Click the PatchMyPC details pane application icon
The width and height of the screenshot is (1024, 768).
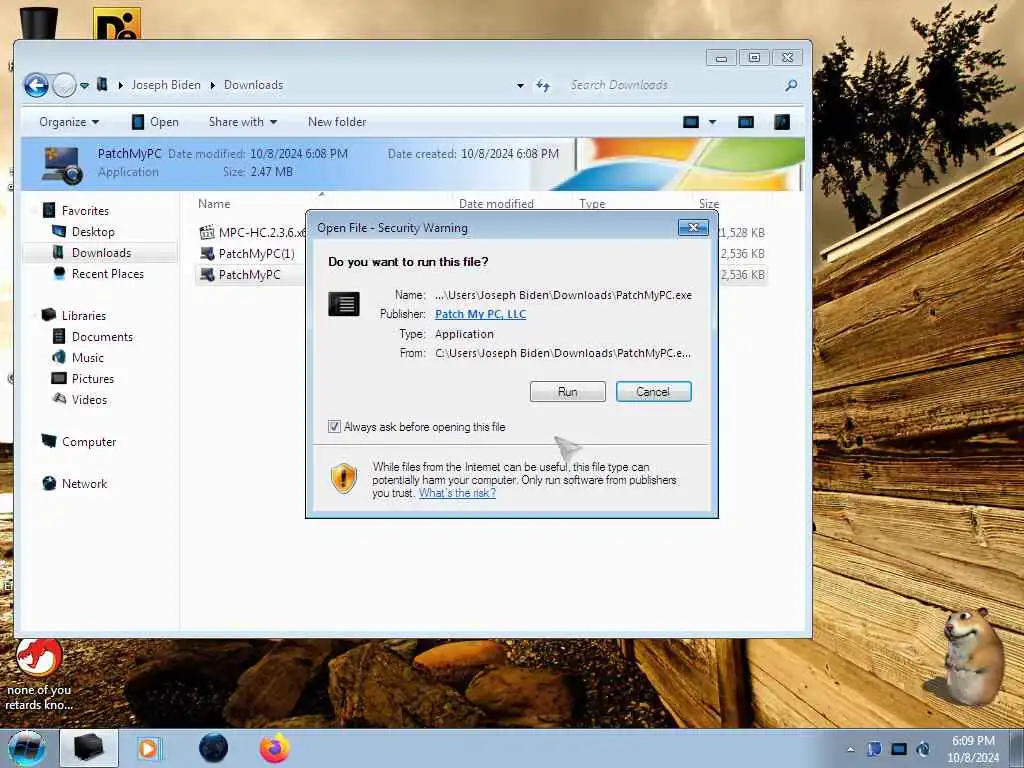click(62, 165)
